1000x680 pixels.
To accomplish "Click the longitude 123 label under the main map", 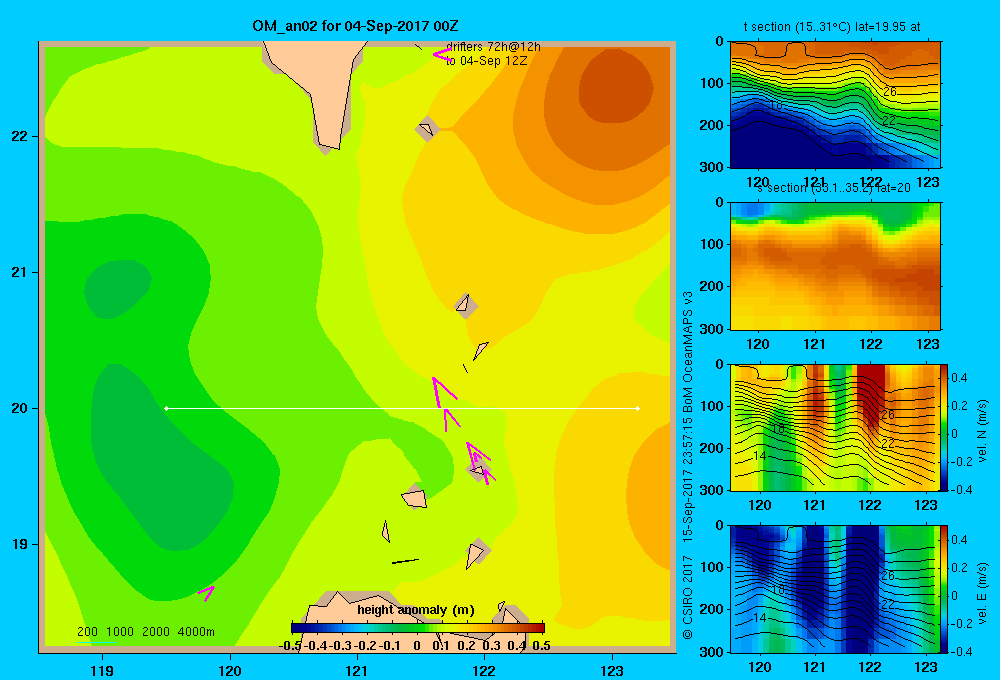I will tap(612, 670).
